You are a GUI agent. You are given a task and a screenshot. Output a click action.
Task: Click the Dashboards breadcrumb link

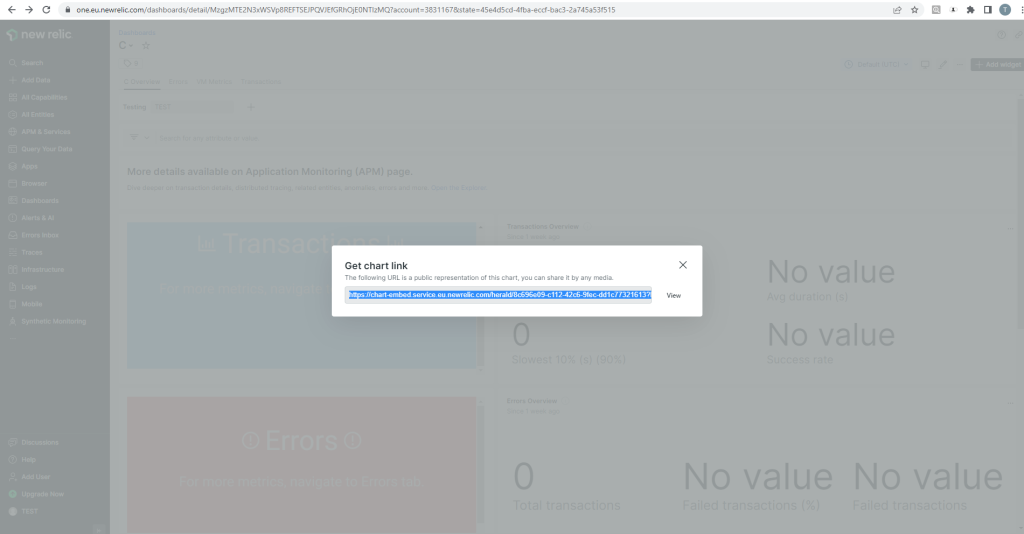pos(137,33)
